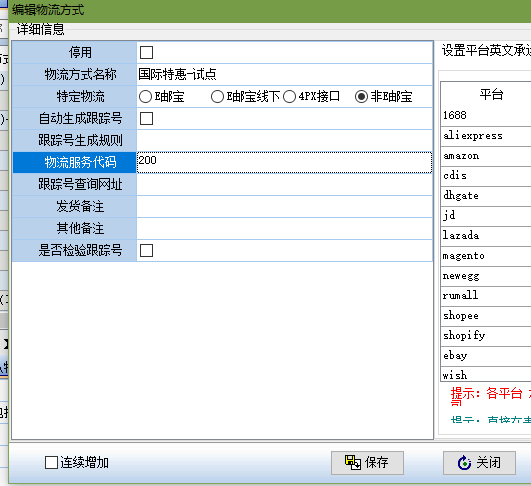Click the 保存 button
The image size is (531, 486).
(367, 463)
